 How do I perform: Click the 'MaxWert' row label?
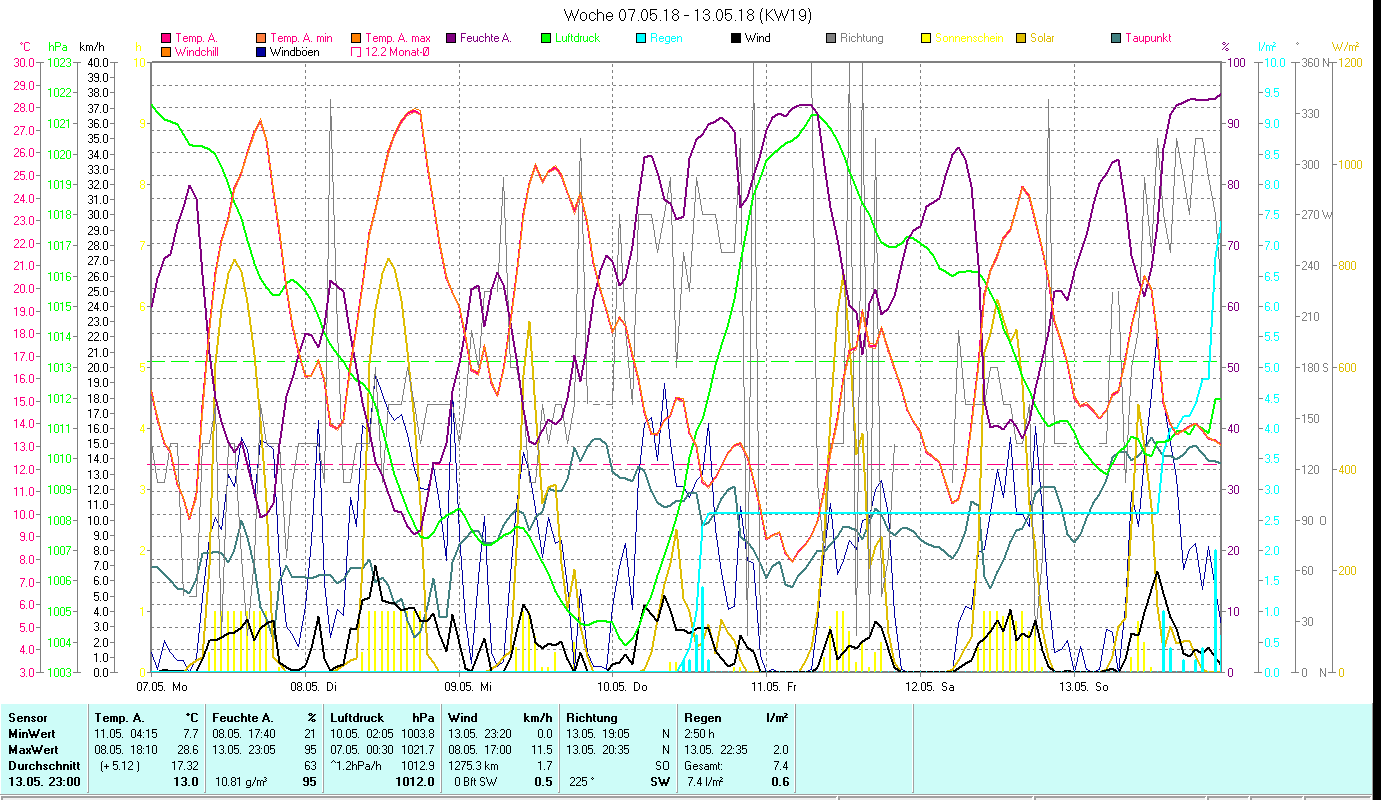click(34, 750)
